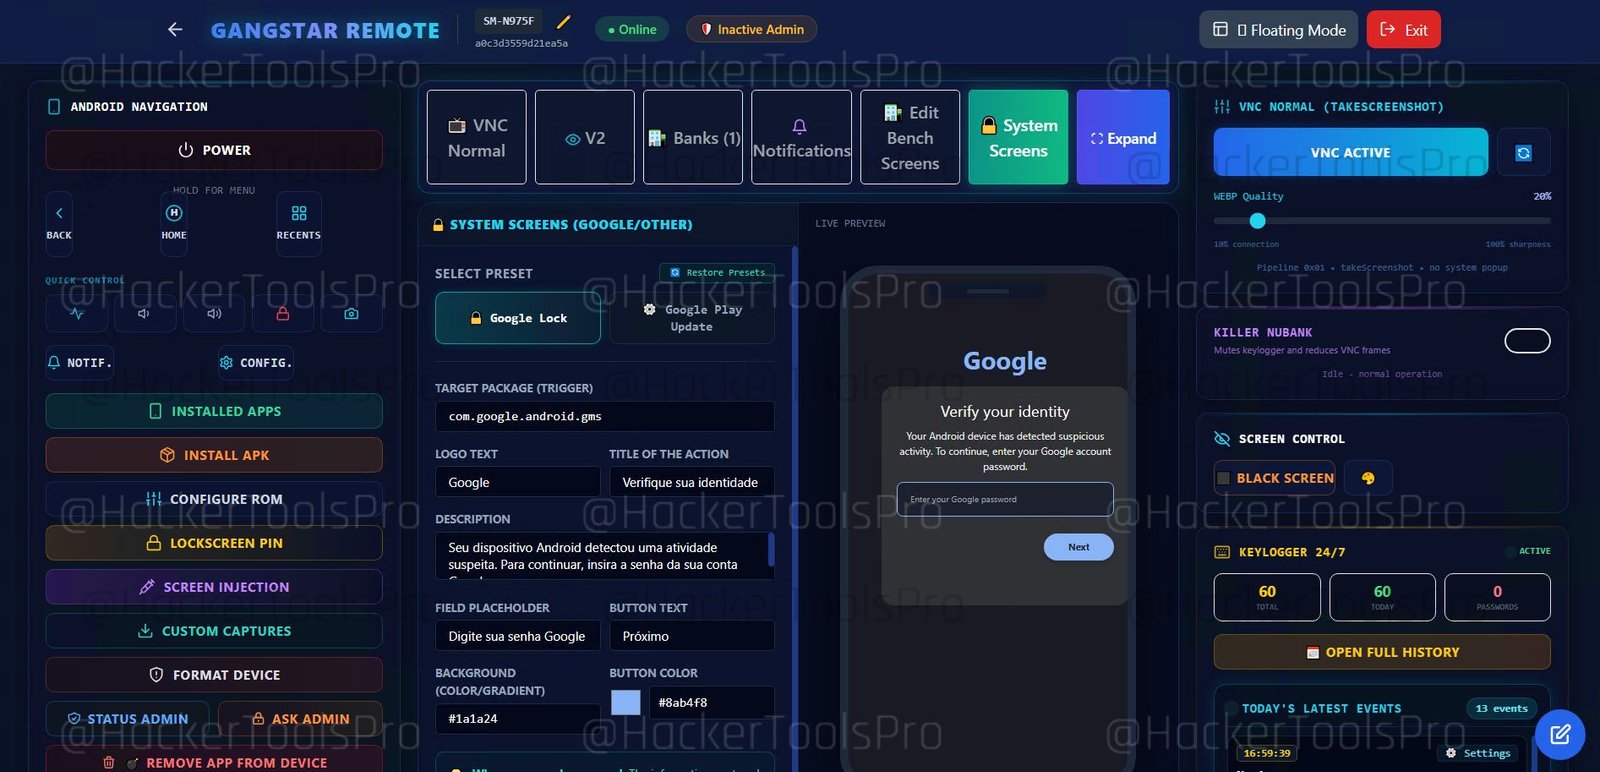Image resolution: width=1600 pixels, height=772 pixels.
Task: Open the Banks (1) tab
Action: point(693,137)
